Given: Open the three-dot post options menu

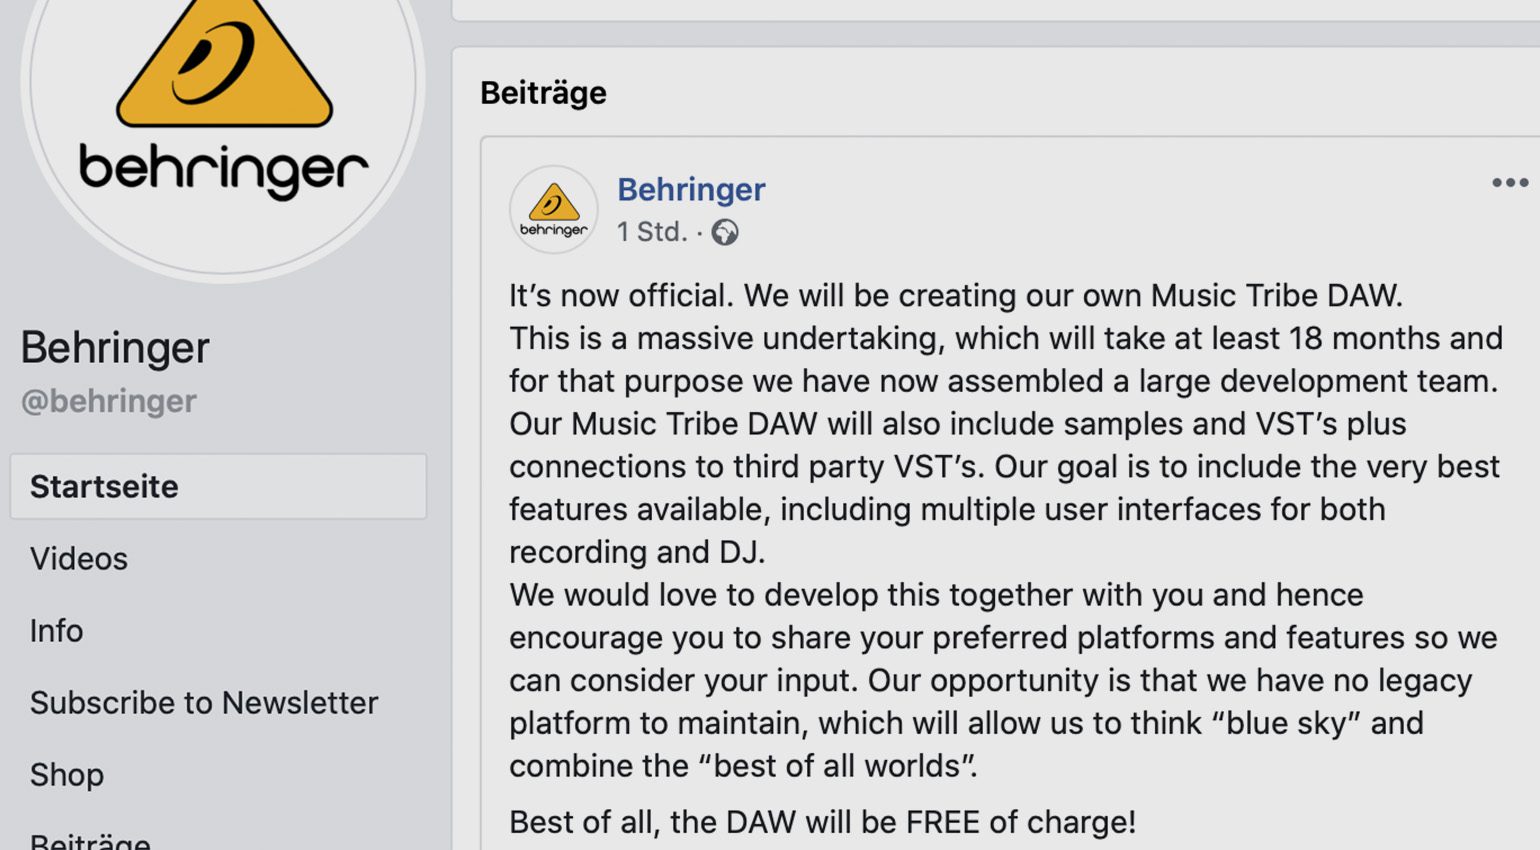Looking at the screenshot, I should (1509, 182).
